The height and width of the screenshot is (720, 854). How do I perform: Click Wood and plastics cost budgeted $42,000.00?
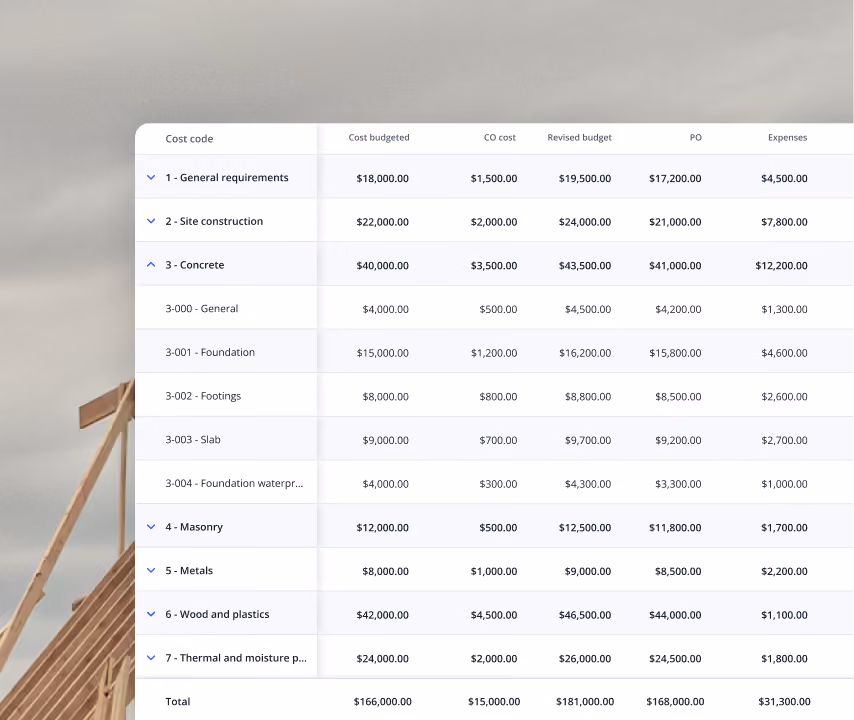click(382, 615)
